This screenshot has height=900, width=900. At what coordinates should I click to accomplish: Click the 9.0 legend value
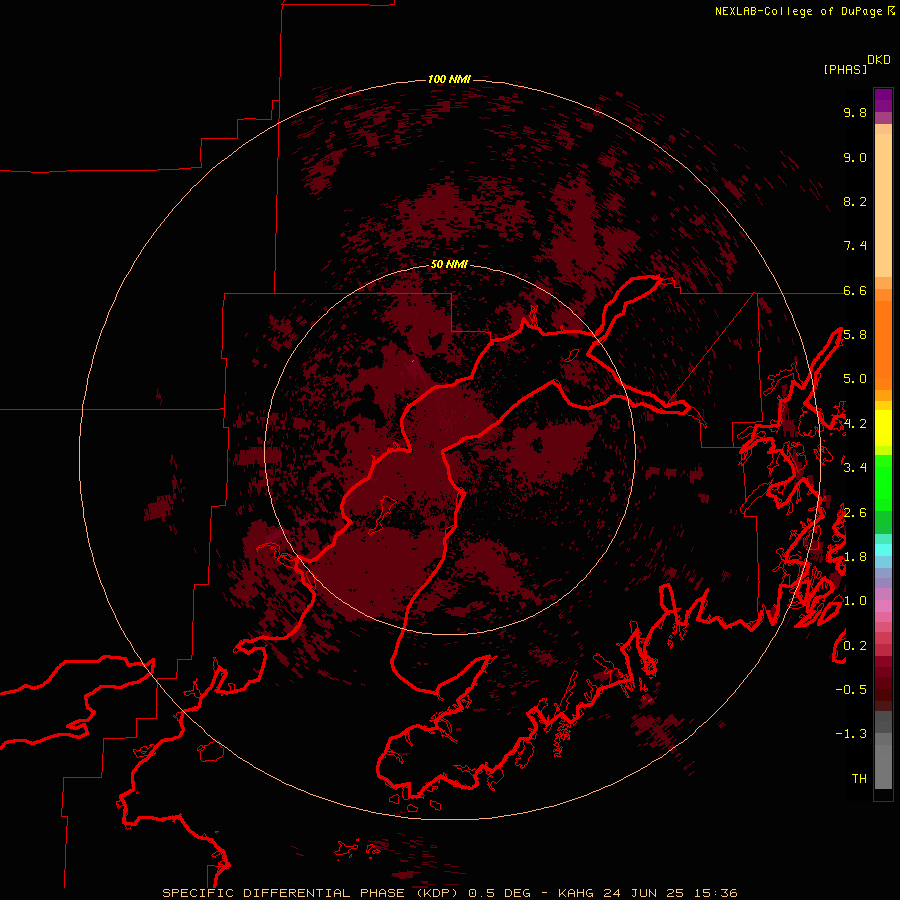[x=855, y=157]
